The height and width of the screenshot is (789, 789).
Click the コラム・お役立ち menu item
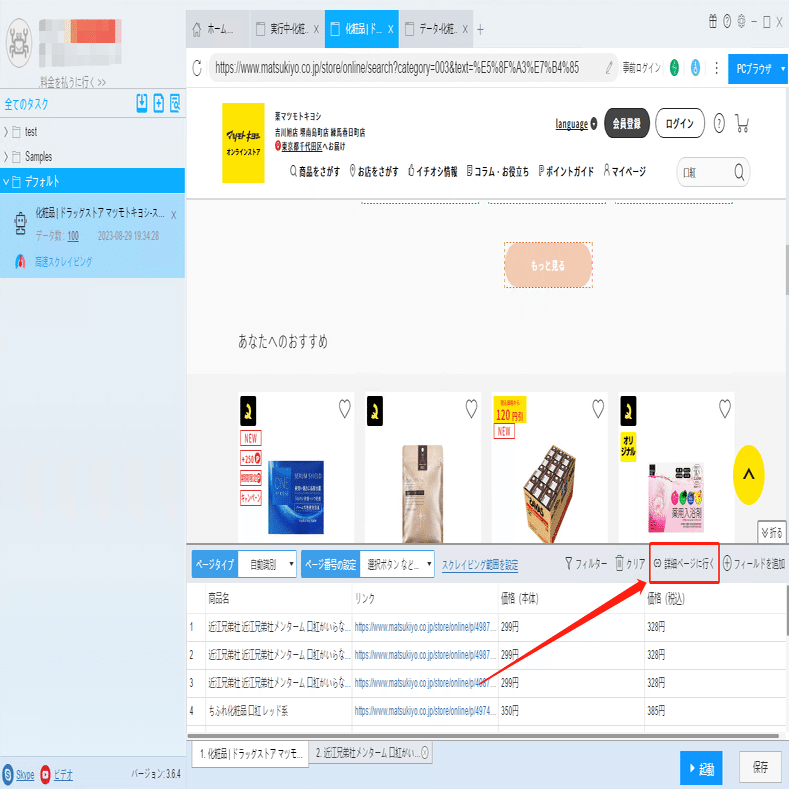(498, 172)
